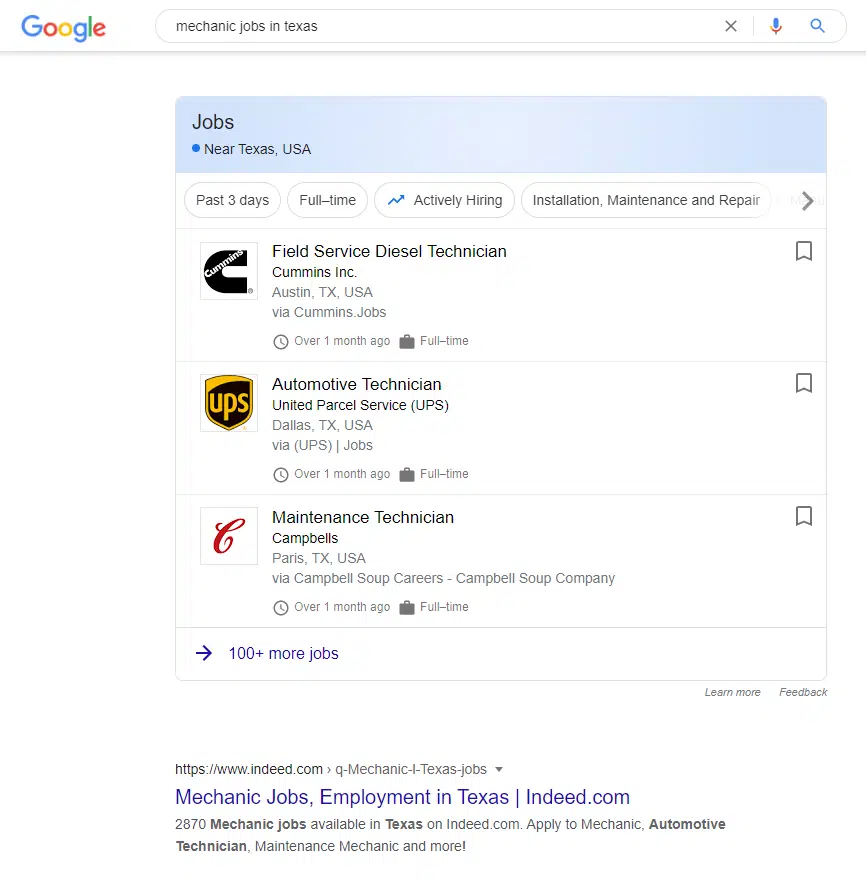This screenshot has height=894, width=866.
Task: Click the clock icon in the Campbells listing
Action: tap(280, 607)
